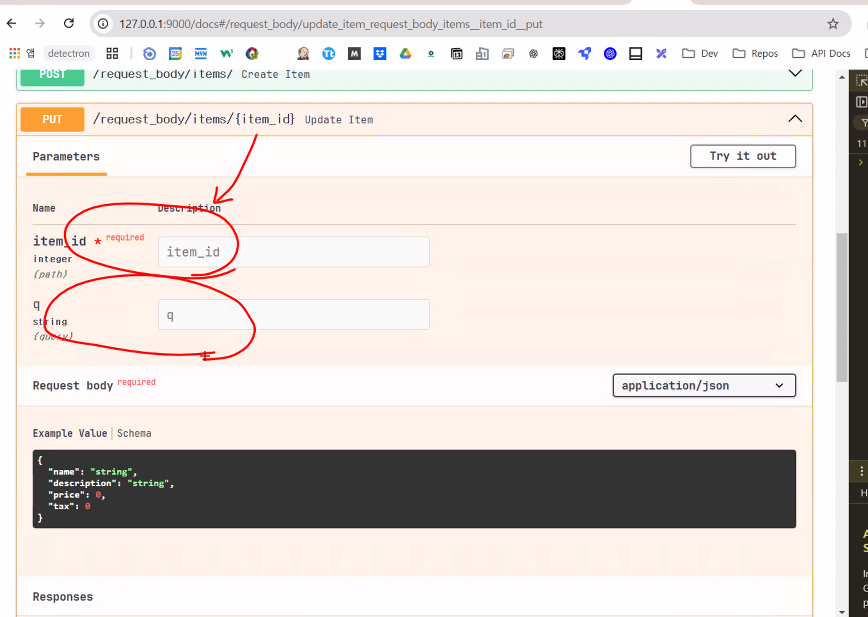Open the tab groups grid icon
This screenshot has width=868, height=617.
pyautogui.click(x=112, y=53)
